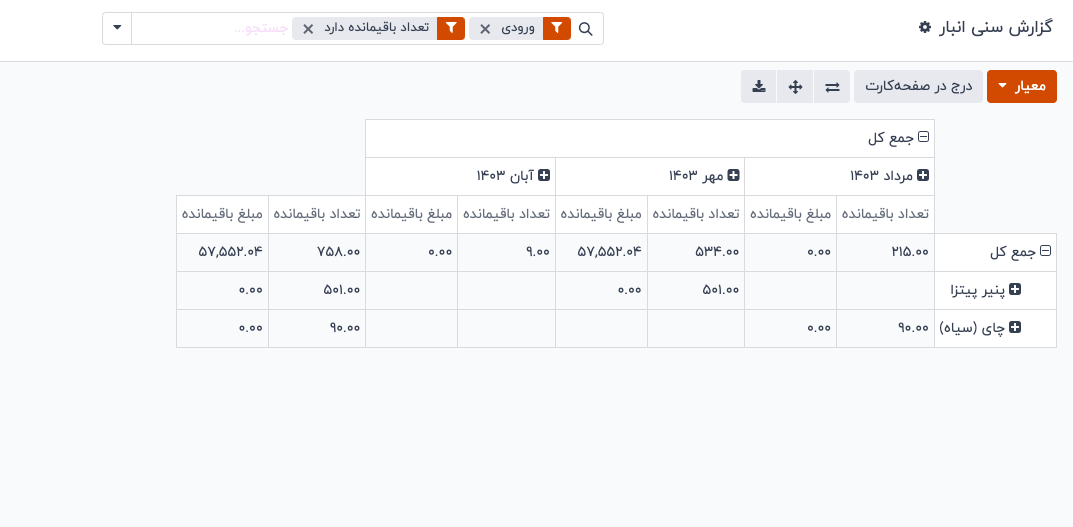This screenshot has width=1073, height=527.
Task: Click the 'درج در صفحه‌کارت' button
Action: point(918,87)
